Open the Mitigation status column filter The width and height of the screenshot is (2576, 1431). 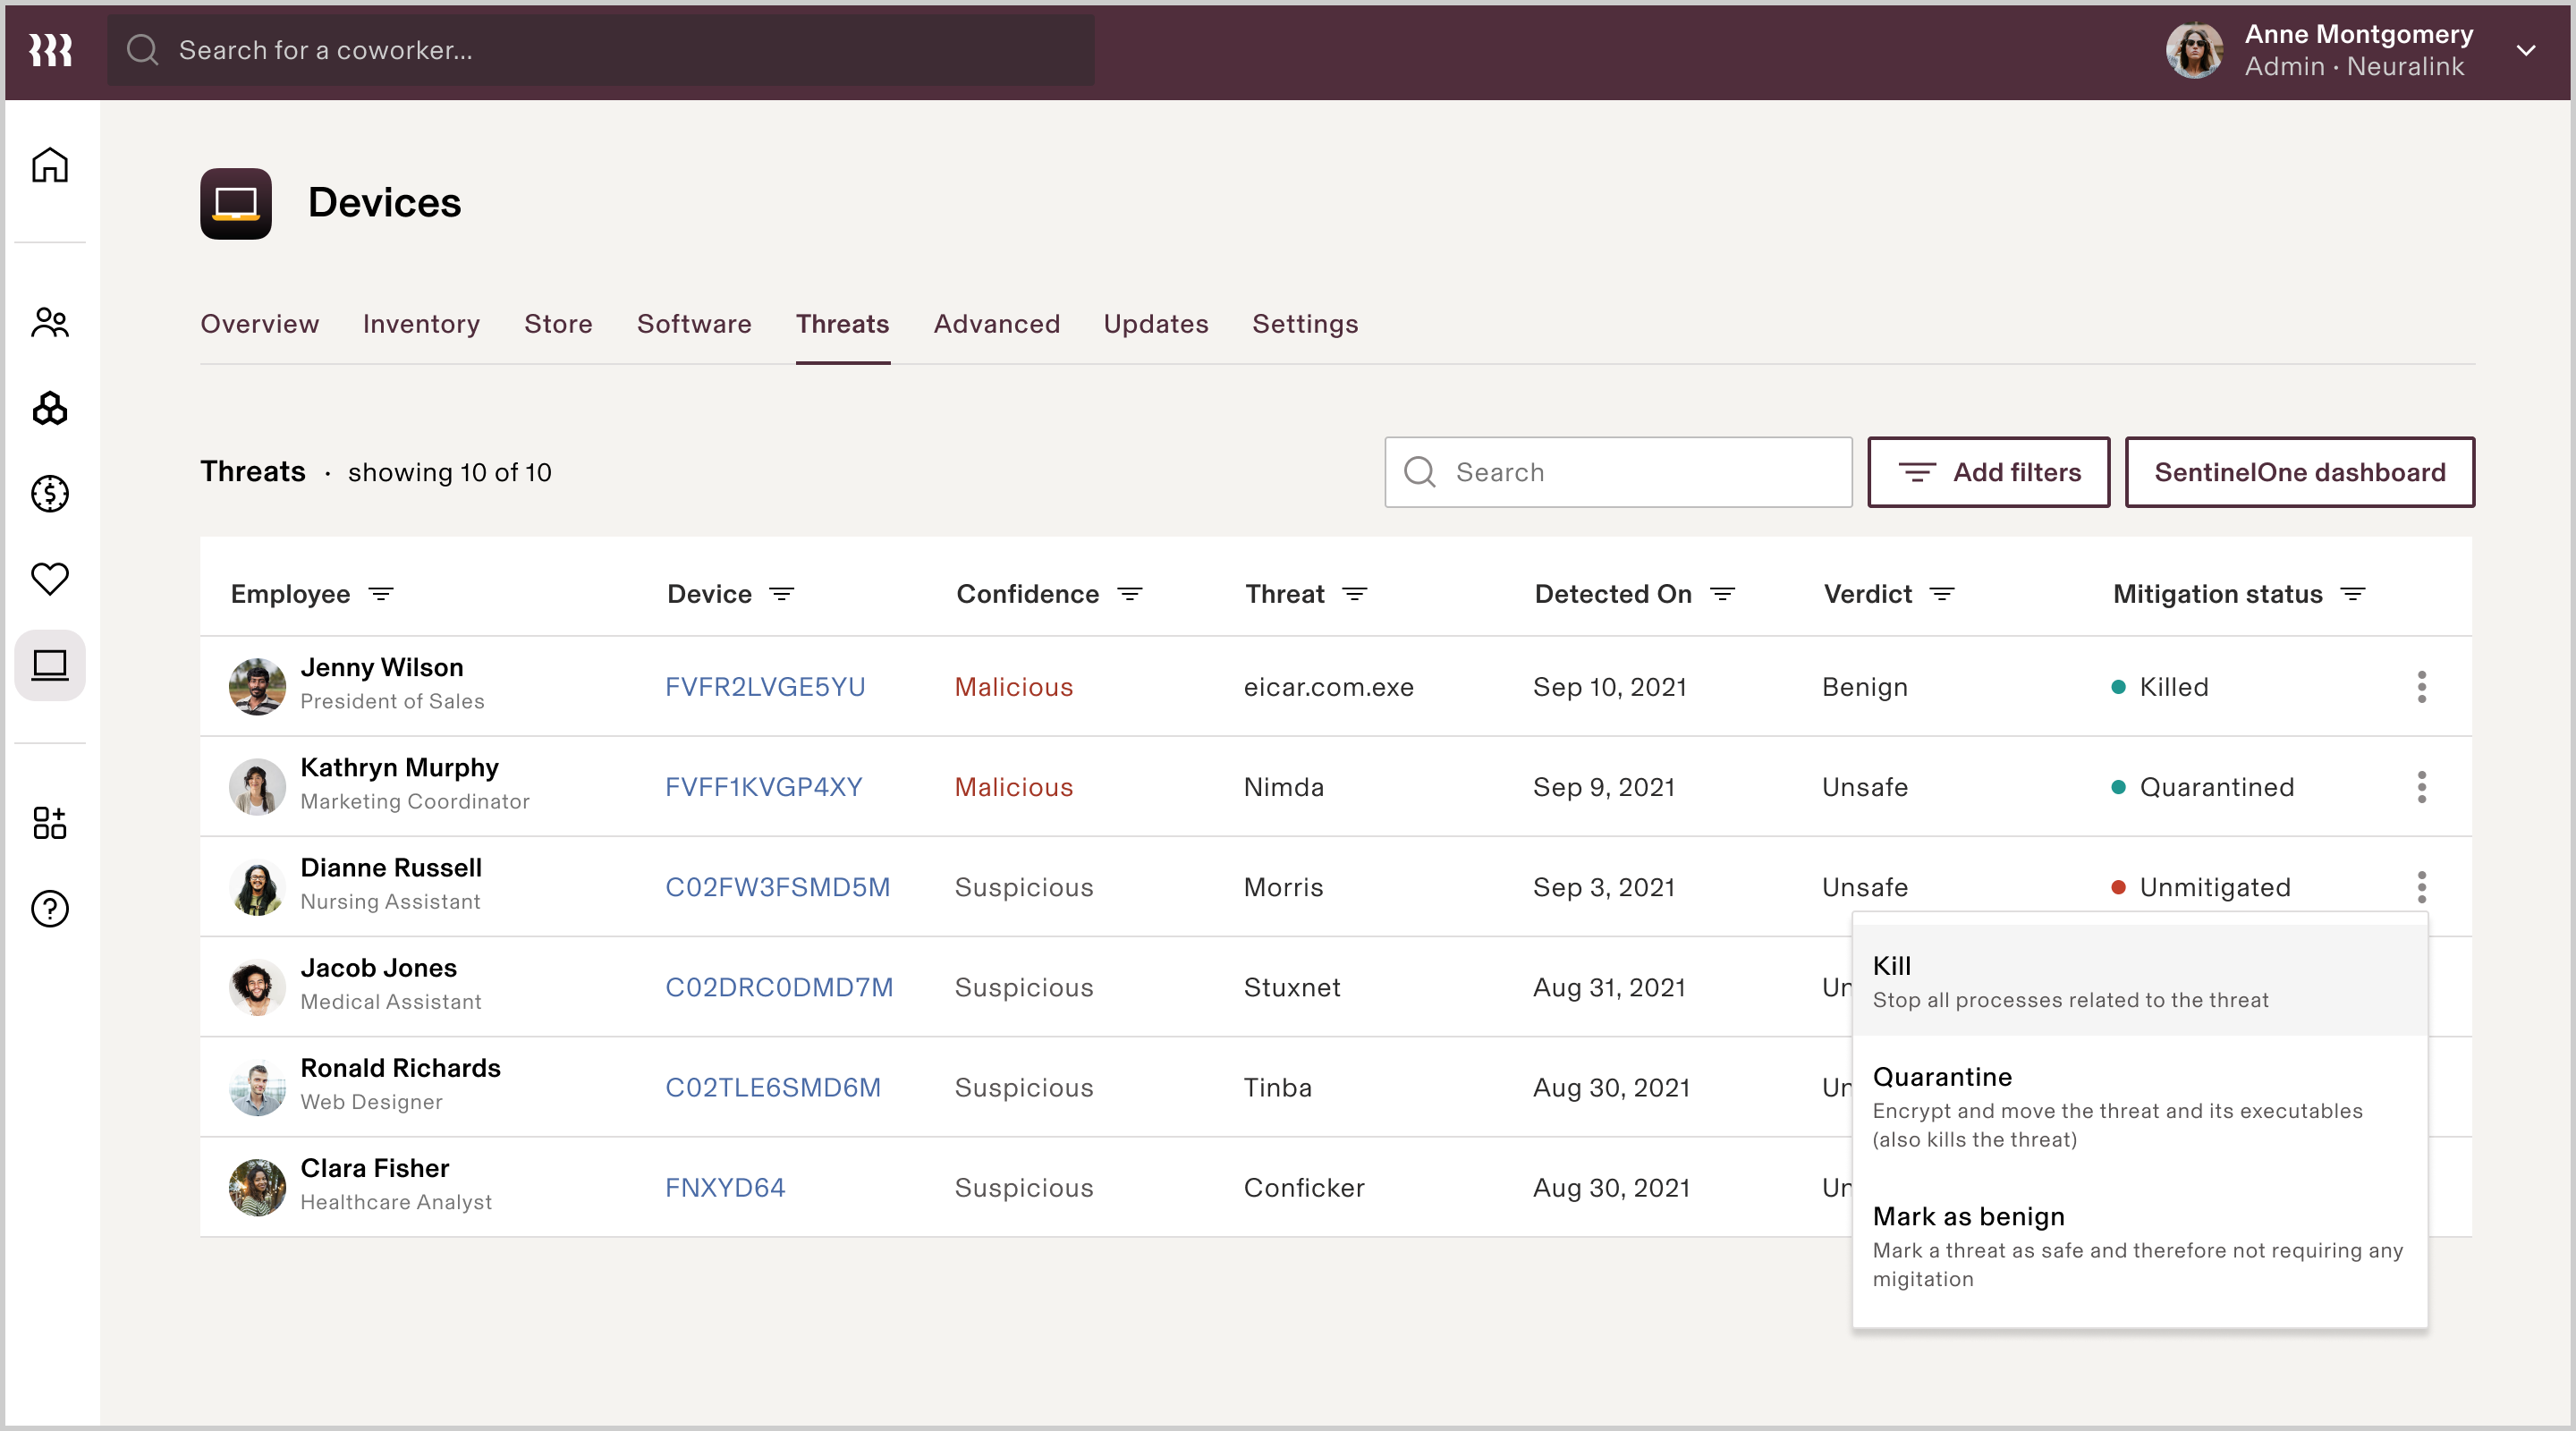pyautogui.click(x=2353, y=594)
